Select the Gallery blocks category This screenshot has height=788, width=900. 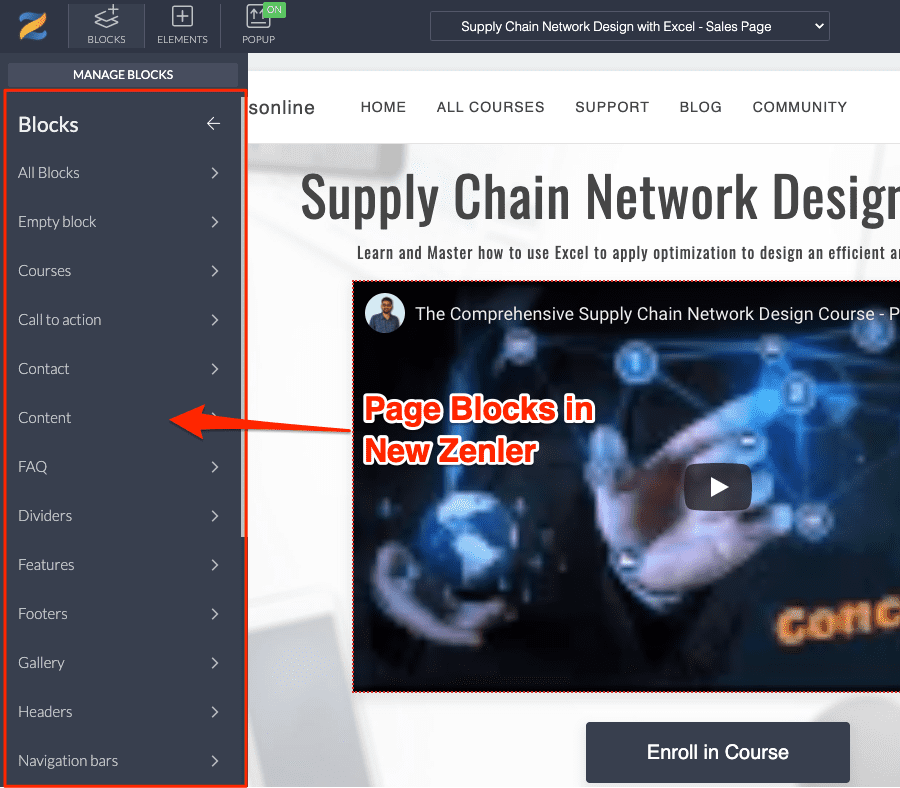coord(119,663)
